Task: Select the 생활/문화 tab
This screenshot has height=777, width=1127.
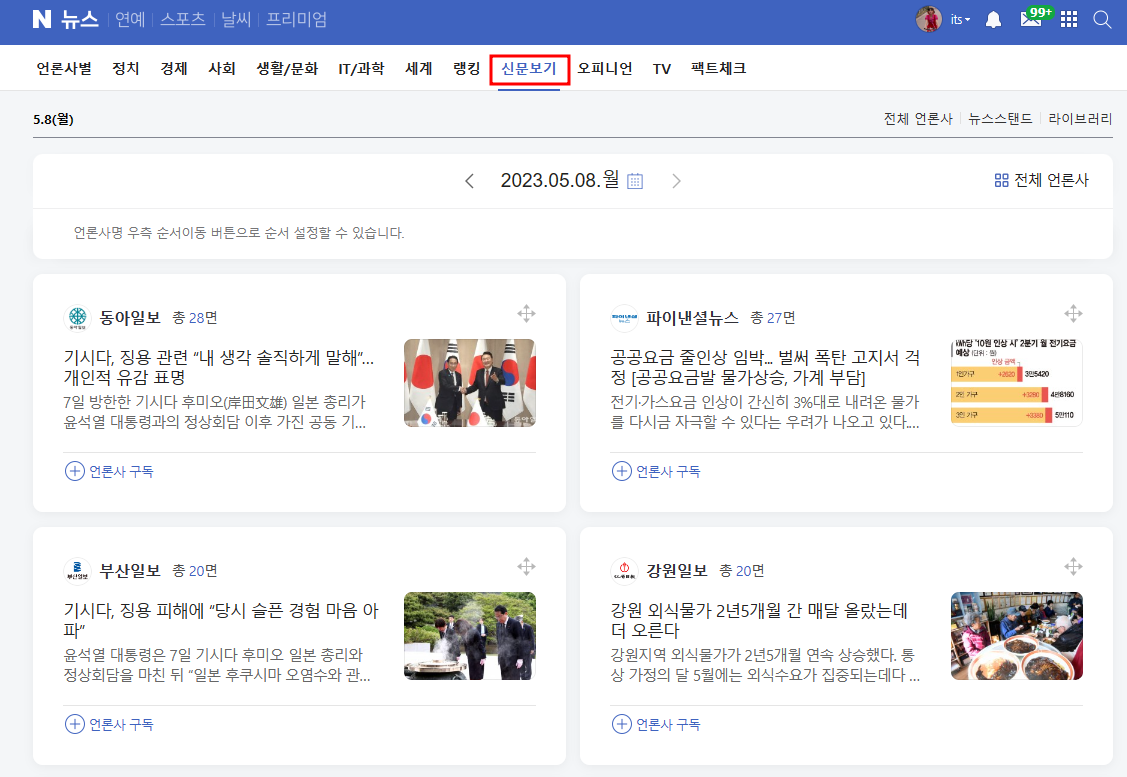Action: (288, 68)
